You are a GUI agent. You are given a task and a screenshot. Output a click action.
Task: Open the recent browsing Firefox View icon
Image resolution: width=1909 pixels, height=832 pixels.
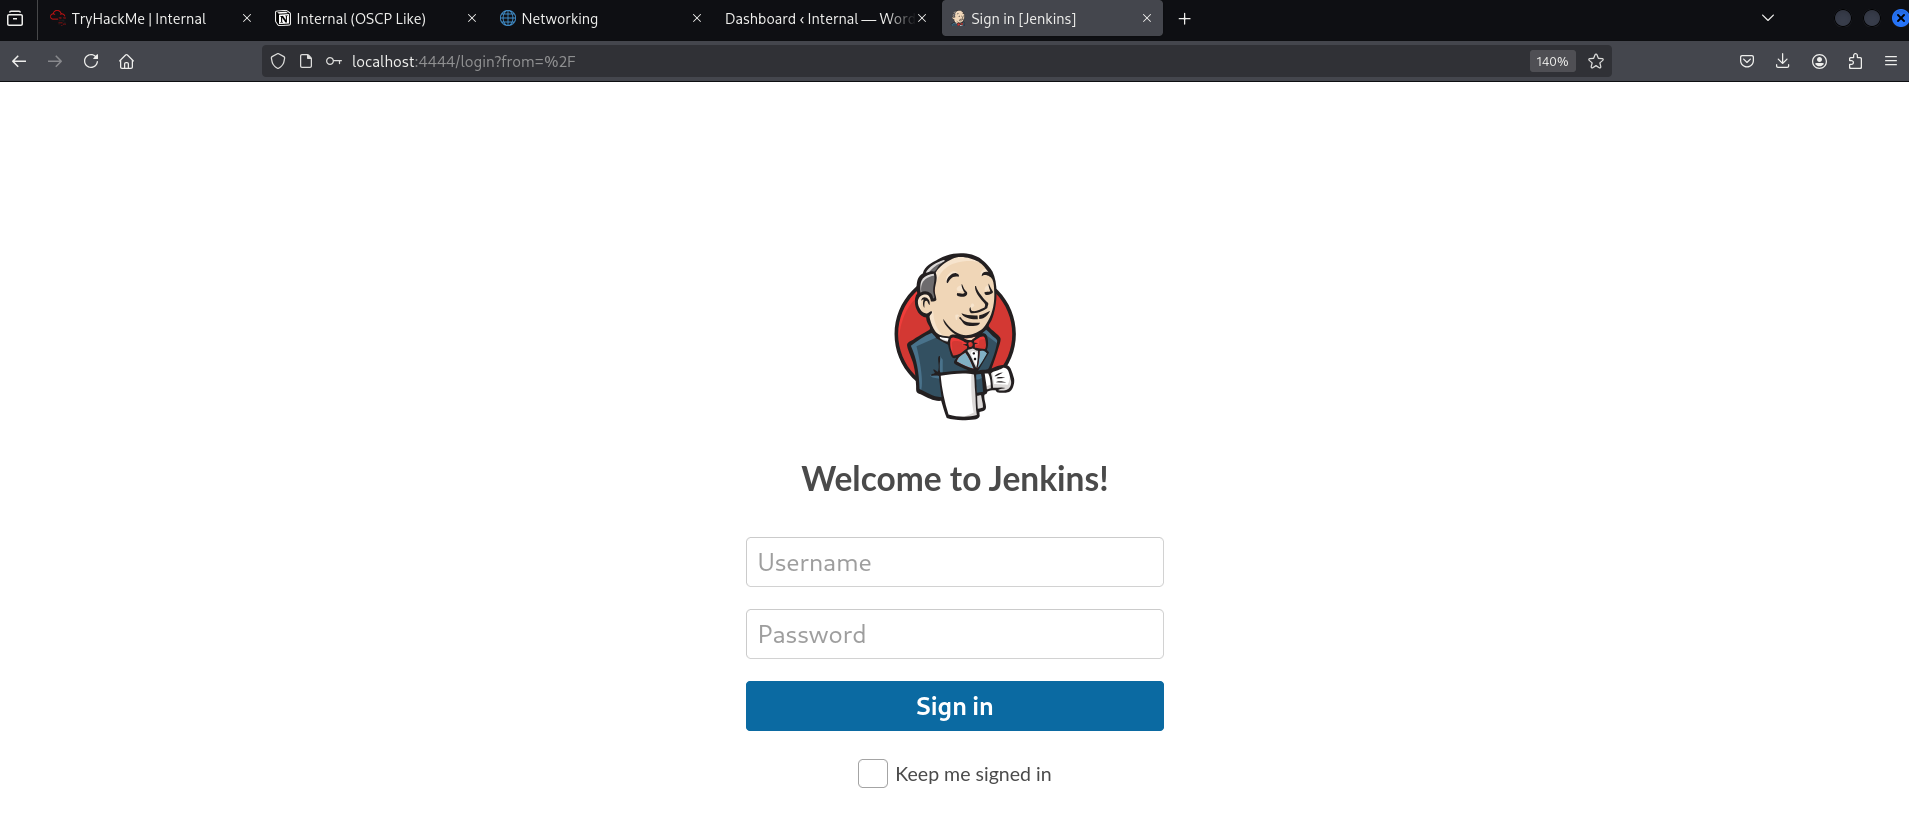pos(15,18)
